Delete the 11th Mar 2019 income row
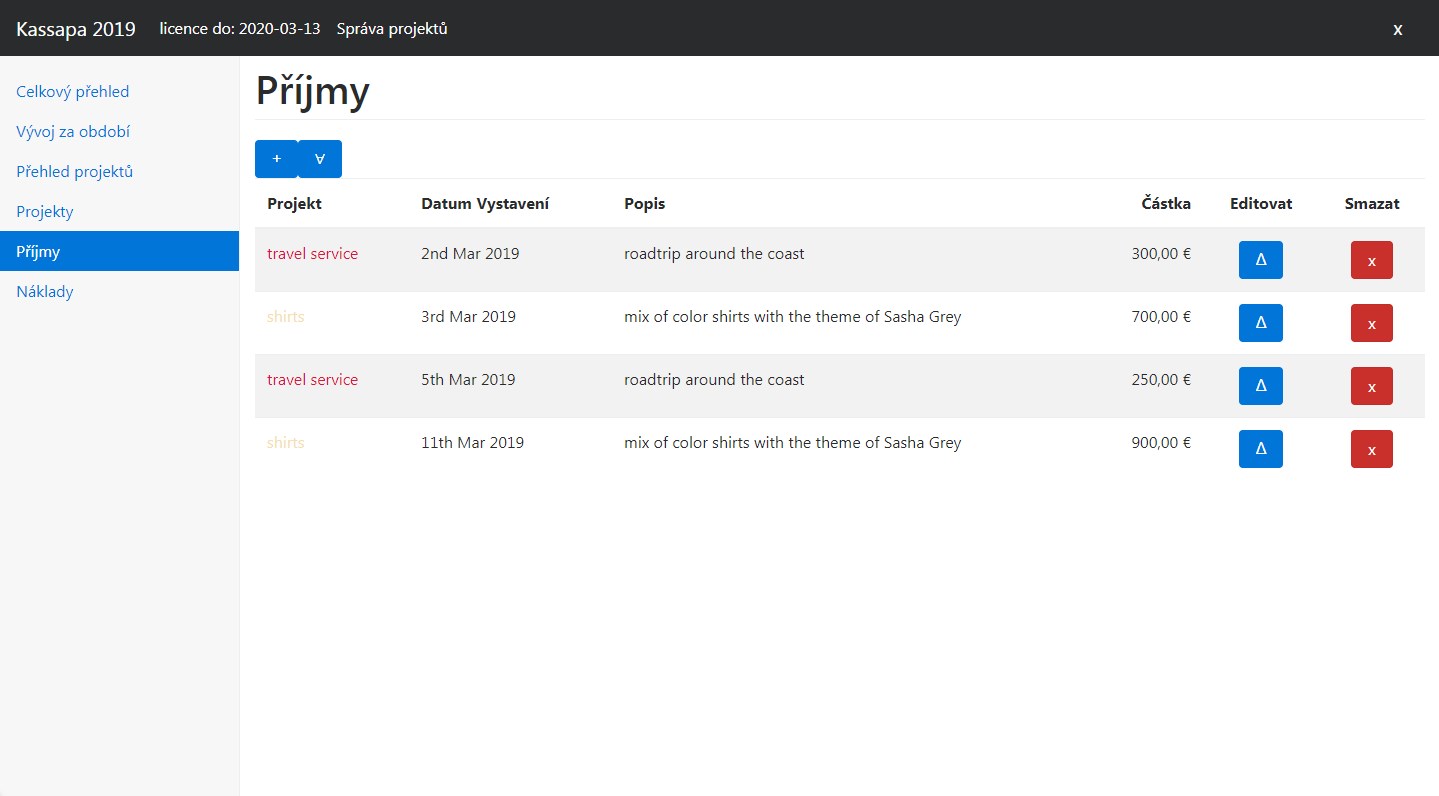Image resolution: width=1439 pixels, height=796 pixels. click(1371, 449)
